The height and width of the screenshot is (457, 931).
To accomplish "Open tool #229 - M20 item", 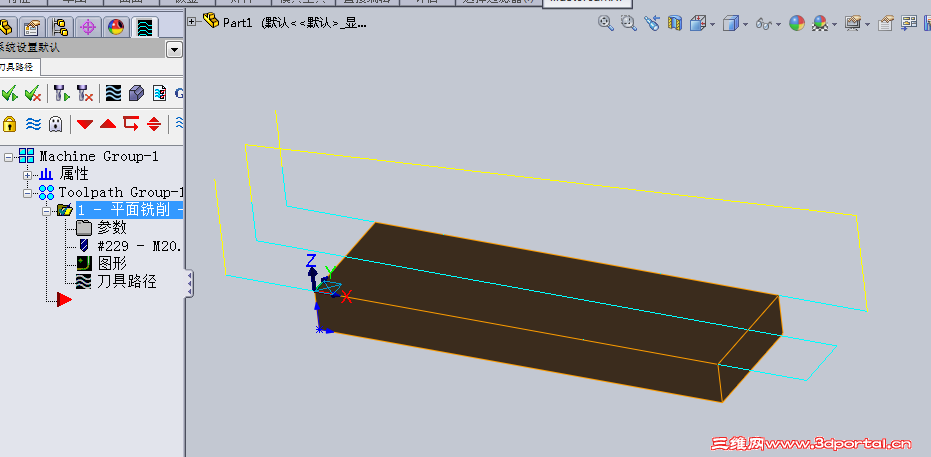I will [x=139, y=246].
